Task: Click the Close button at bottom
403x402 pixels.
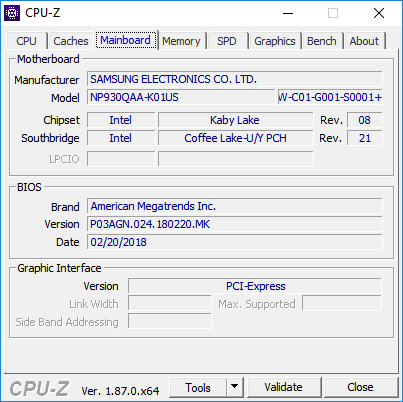Action: 360,387
